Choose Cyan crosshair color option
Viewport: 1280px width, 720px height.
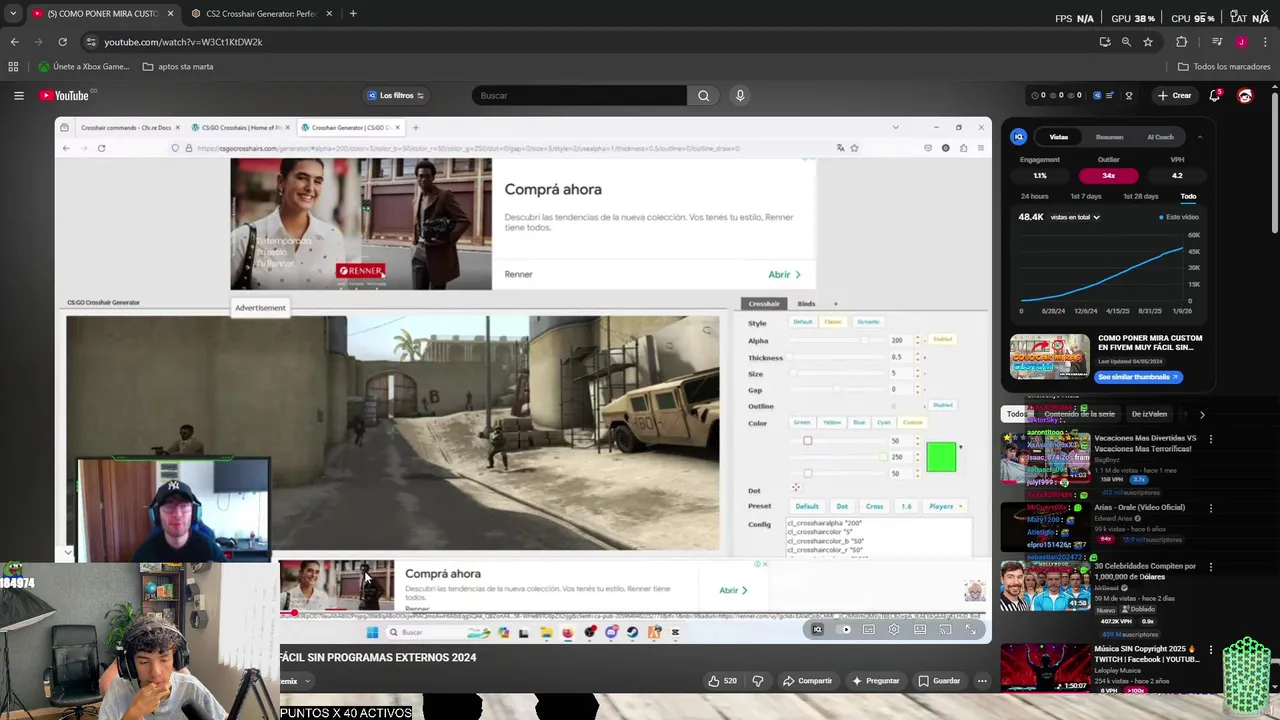pyautogui.click(x=884, y=423)
